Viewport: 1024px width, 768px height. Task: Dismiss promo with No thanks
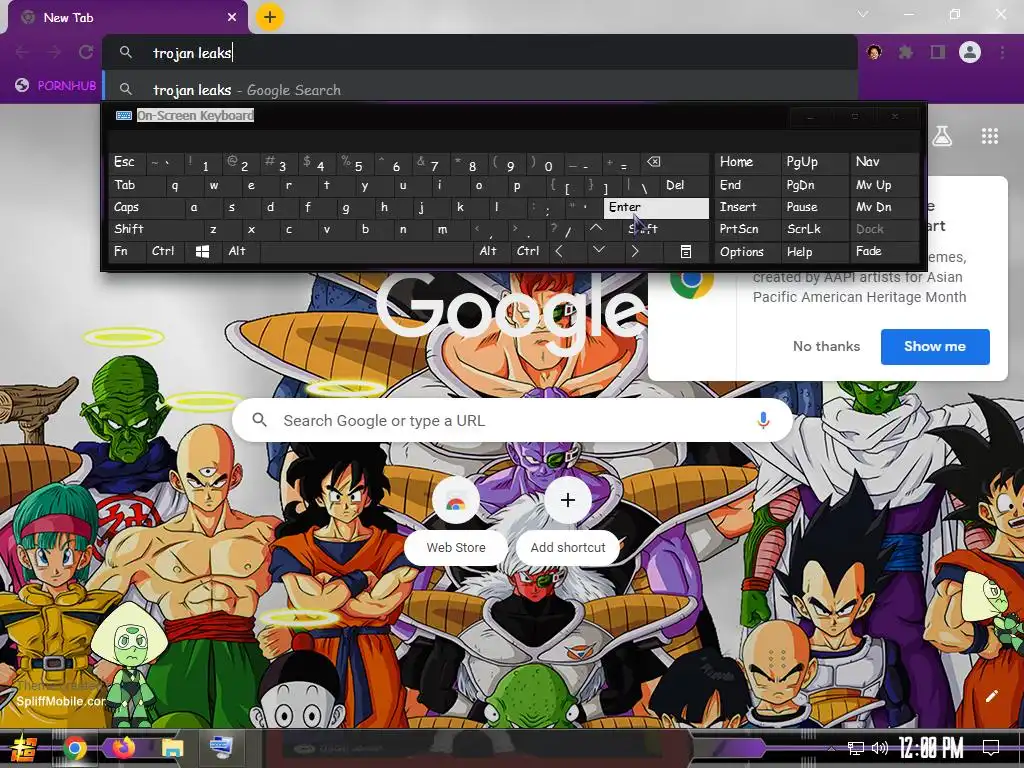[x=826, y=346]
